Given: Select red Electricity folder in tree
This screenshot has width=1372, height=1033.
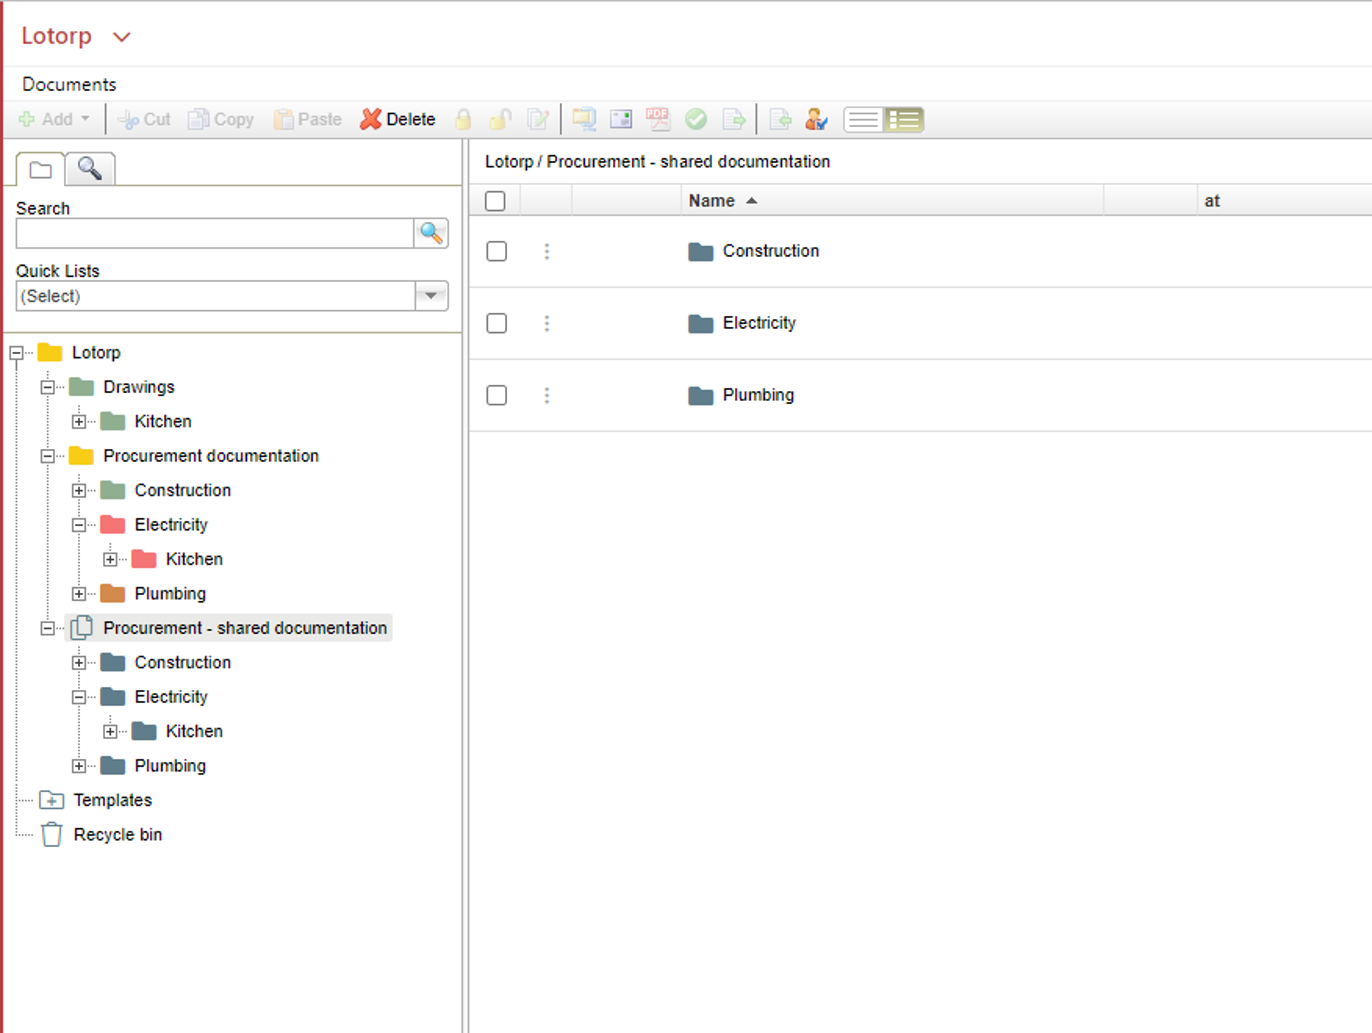Looking at the screenshot, I should pyautogui.click(x=171, y=525).
